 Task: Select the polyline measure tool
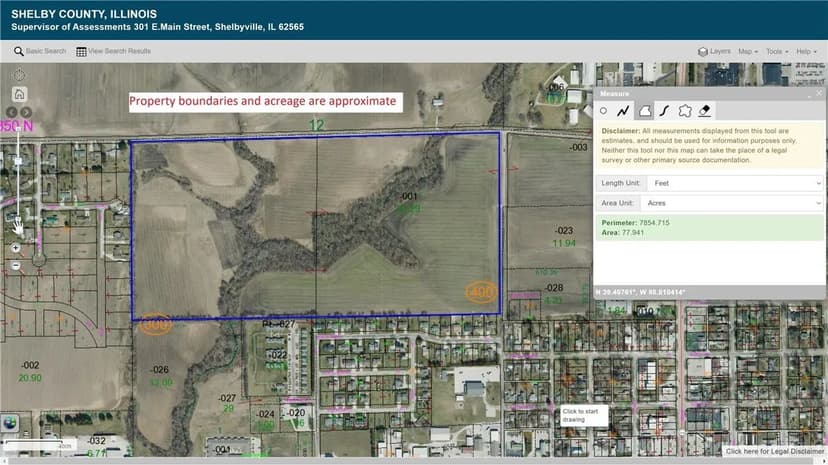pos(624,111)
